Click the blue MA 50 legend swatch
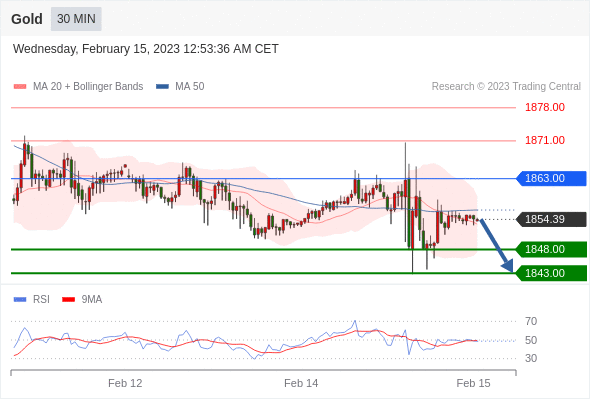This screenshot has width=590, height=400. tap(162, 87)
